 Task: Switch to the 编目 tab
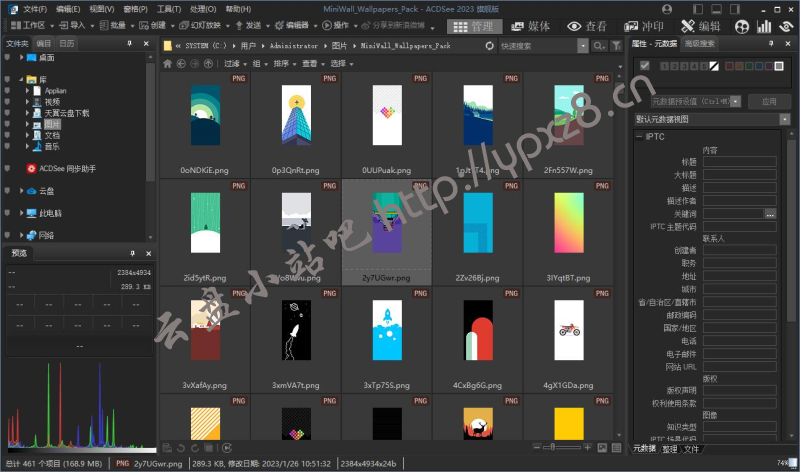click(x=44, y=44)
